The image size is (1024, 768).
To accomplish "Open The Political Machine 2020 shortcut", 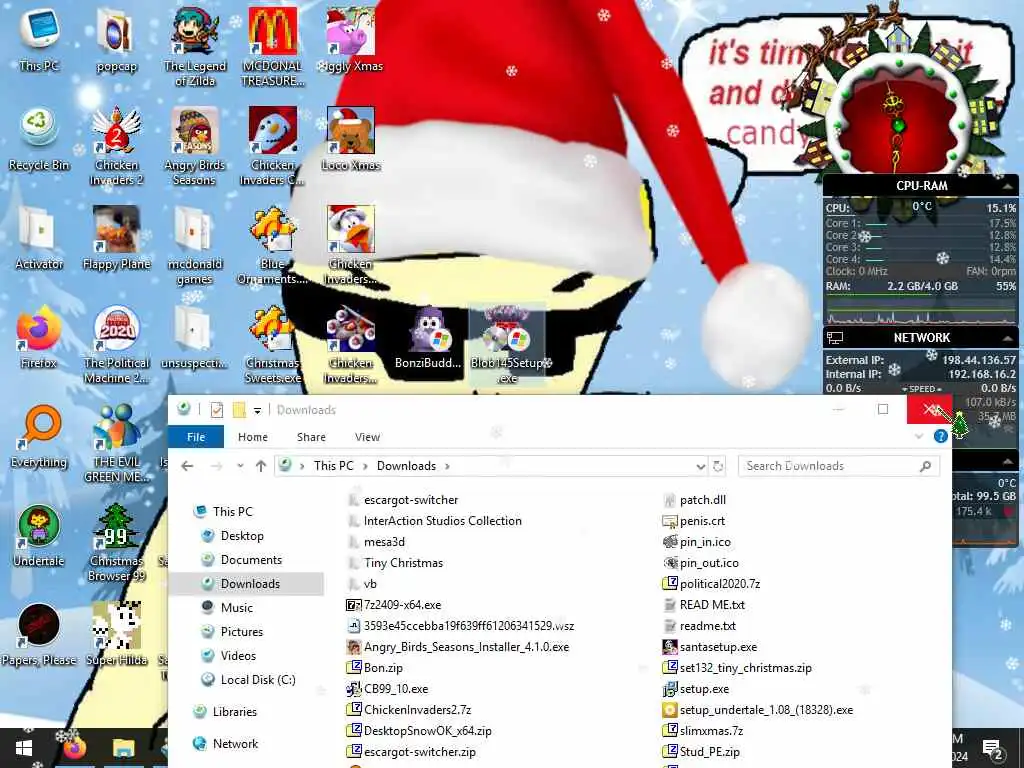I will [x=116, y=344].
